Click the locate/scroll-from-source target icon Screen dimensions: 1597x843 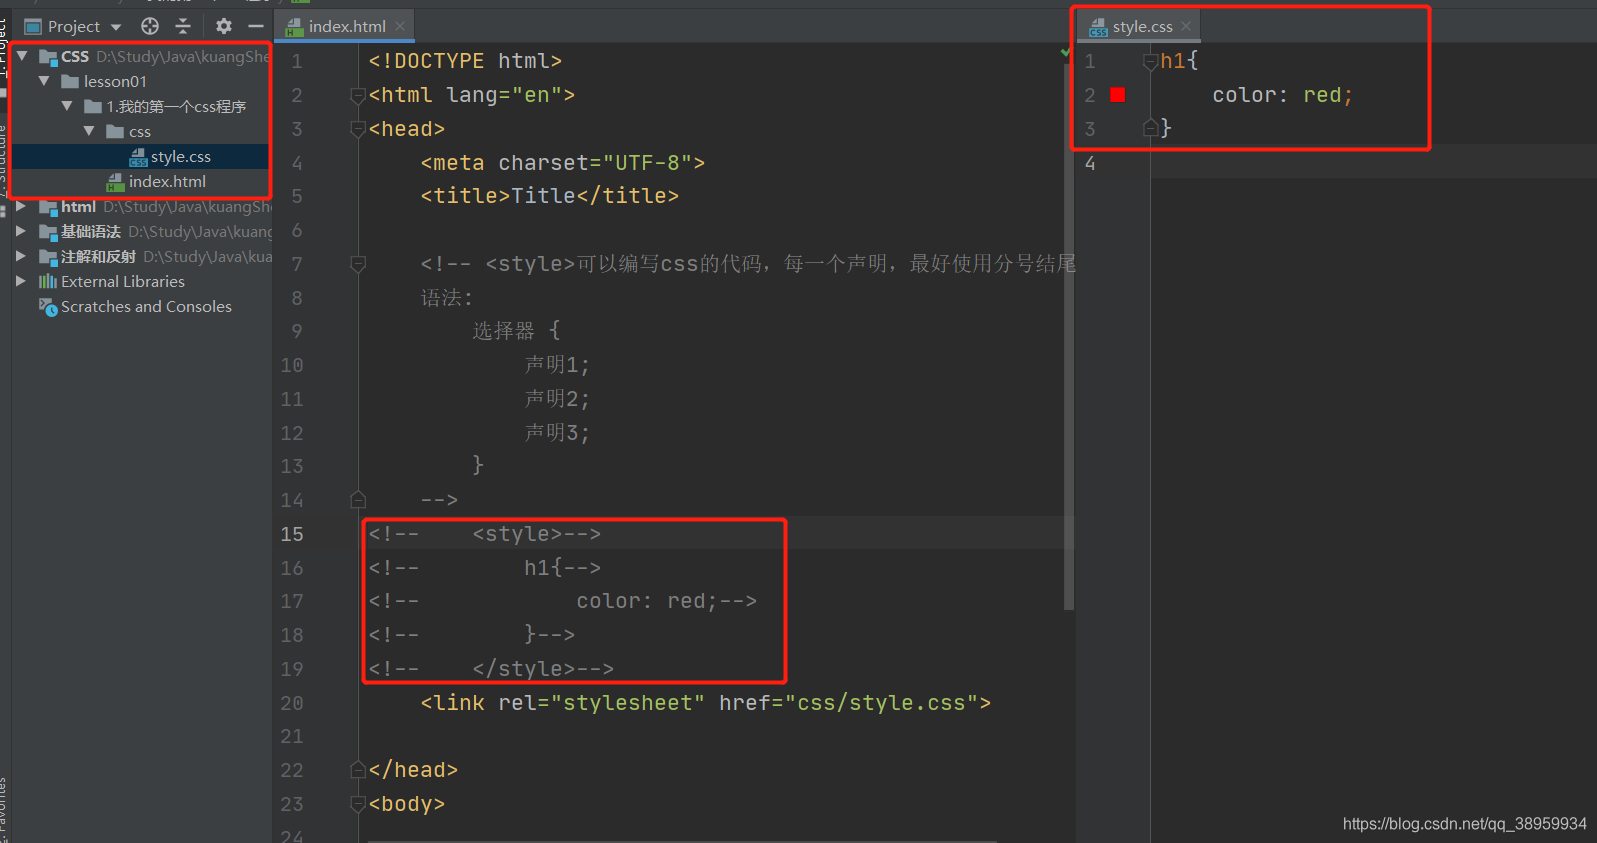coord(150,26)
